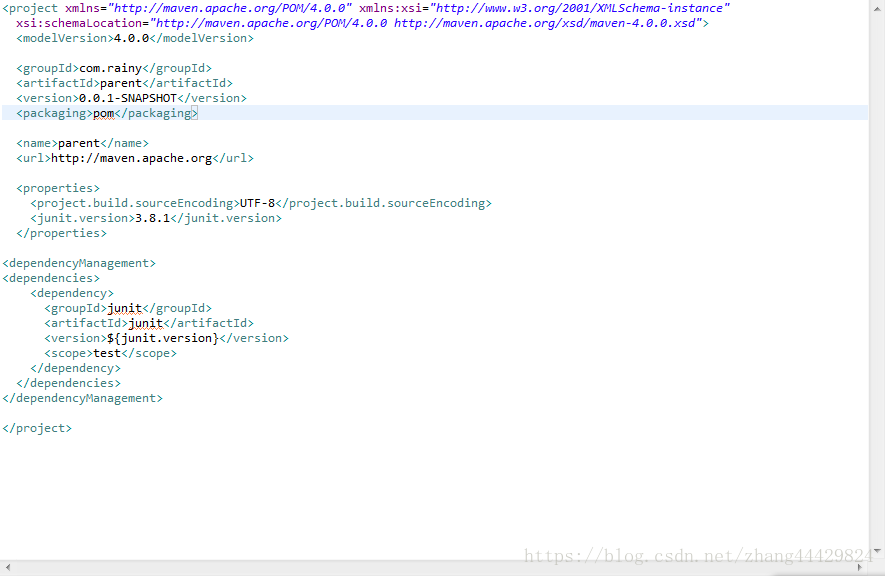
Task: Click the sourceEncoding value UTF-8
Action: click(x=257, y=203)
